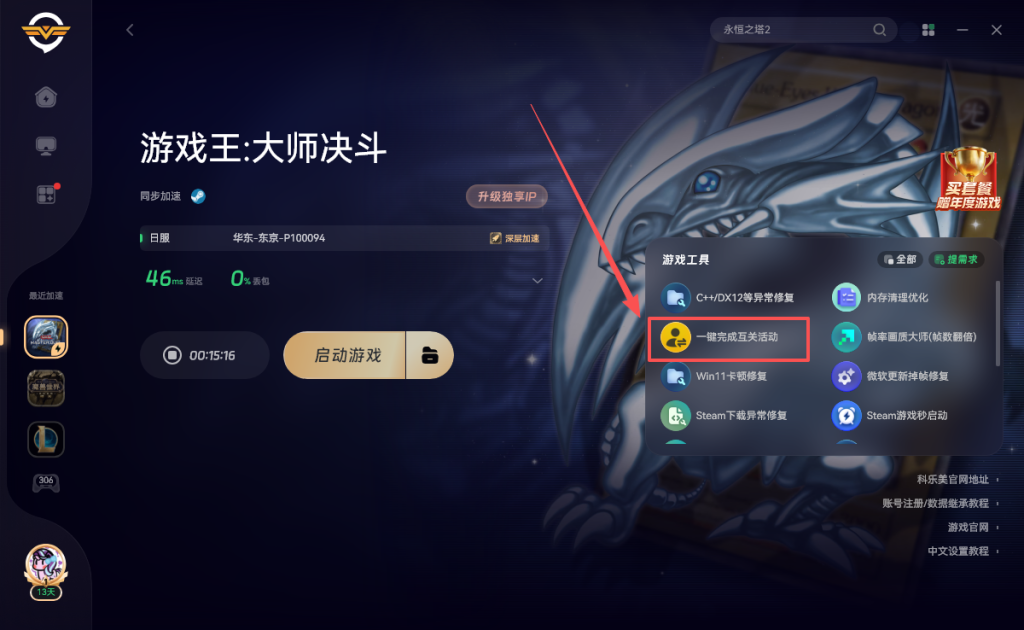
Task: Click 启动游戏 button
Action: (345, 355)
